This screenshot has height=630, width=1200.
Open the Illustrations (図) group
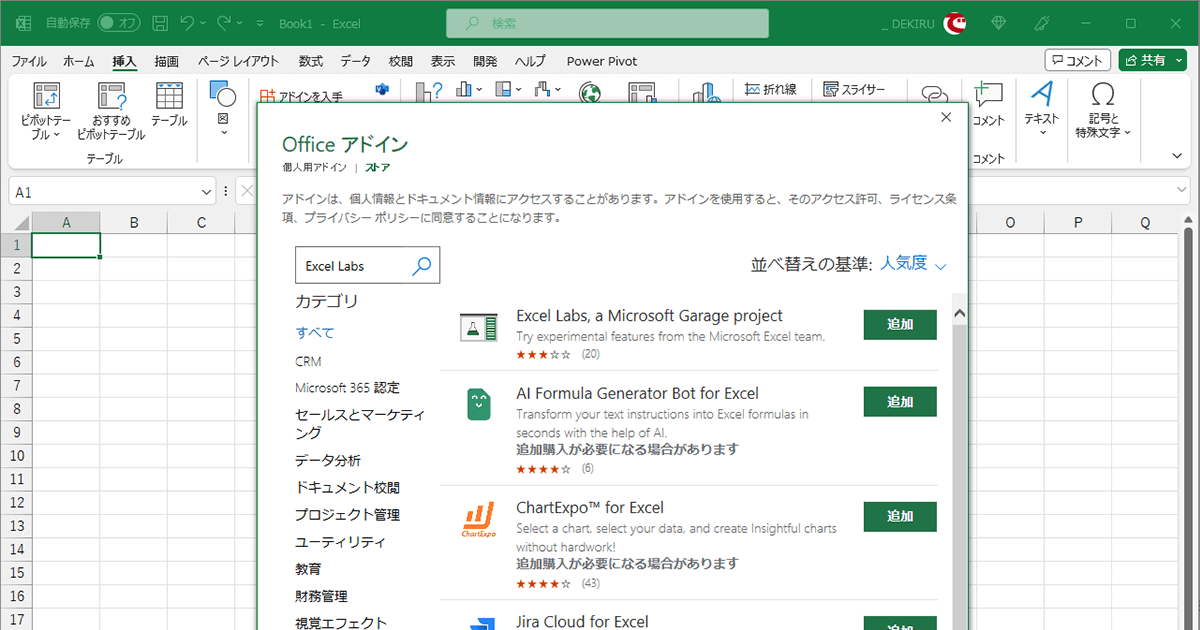(222, 108)
